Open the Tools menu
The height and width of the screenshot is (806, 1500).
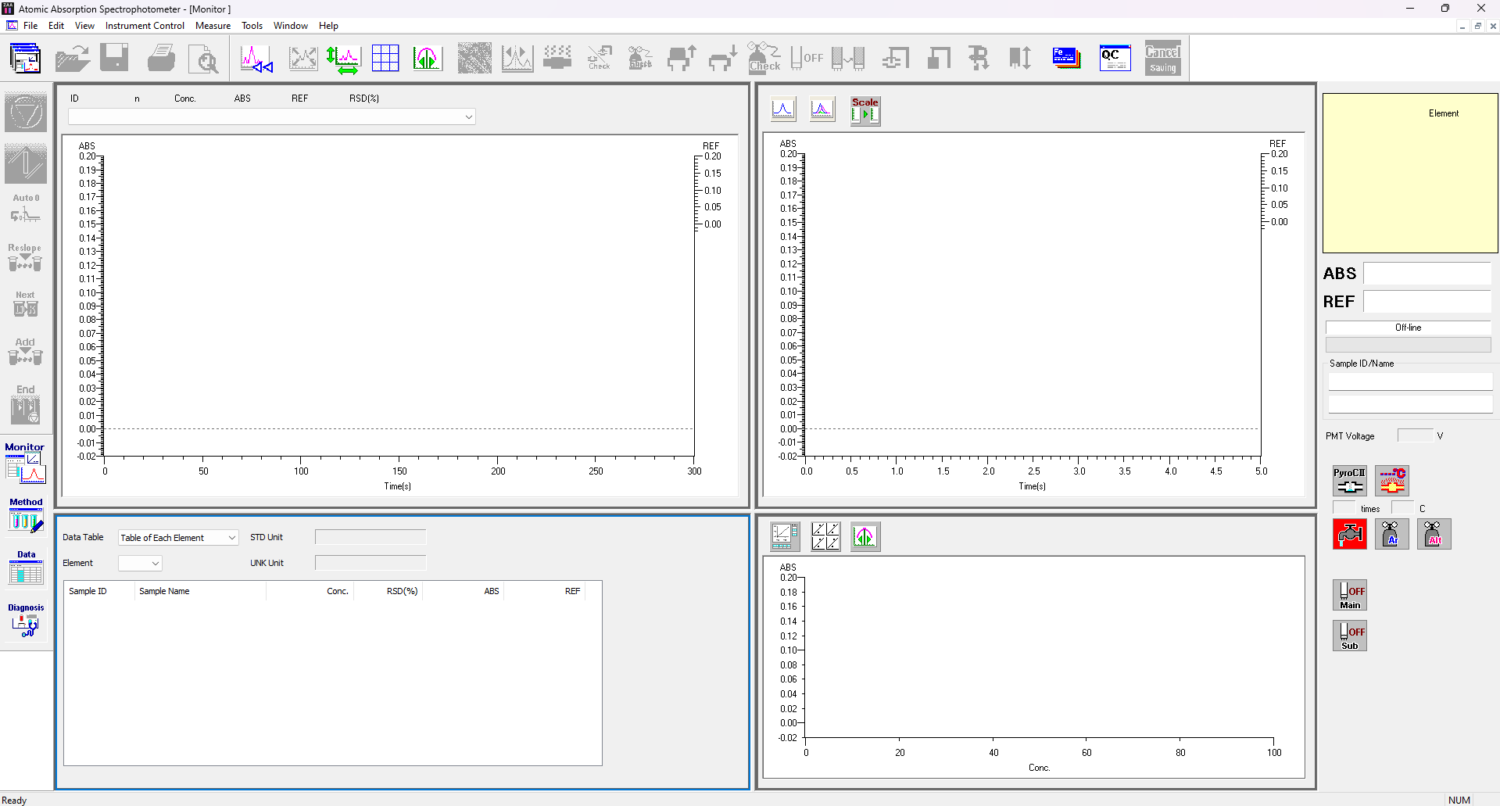pos(252,25)
